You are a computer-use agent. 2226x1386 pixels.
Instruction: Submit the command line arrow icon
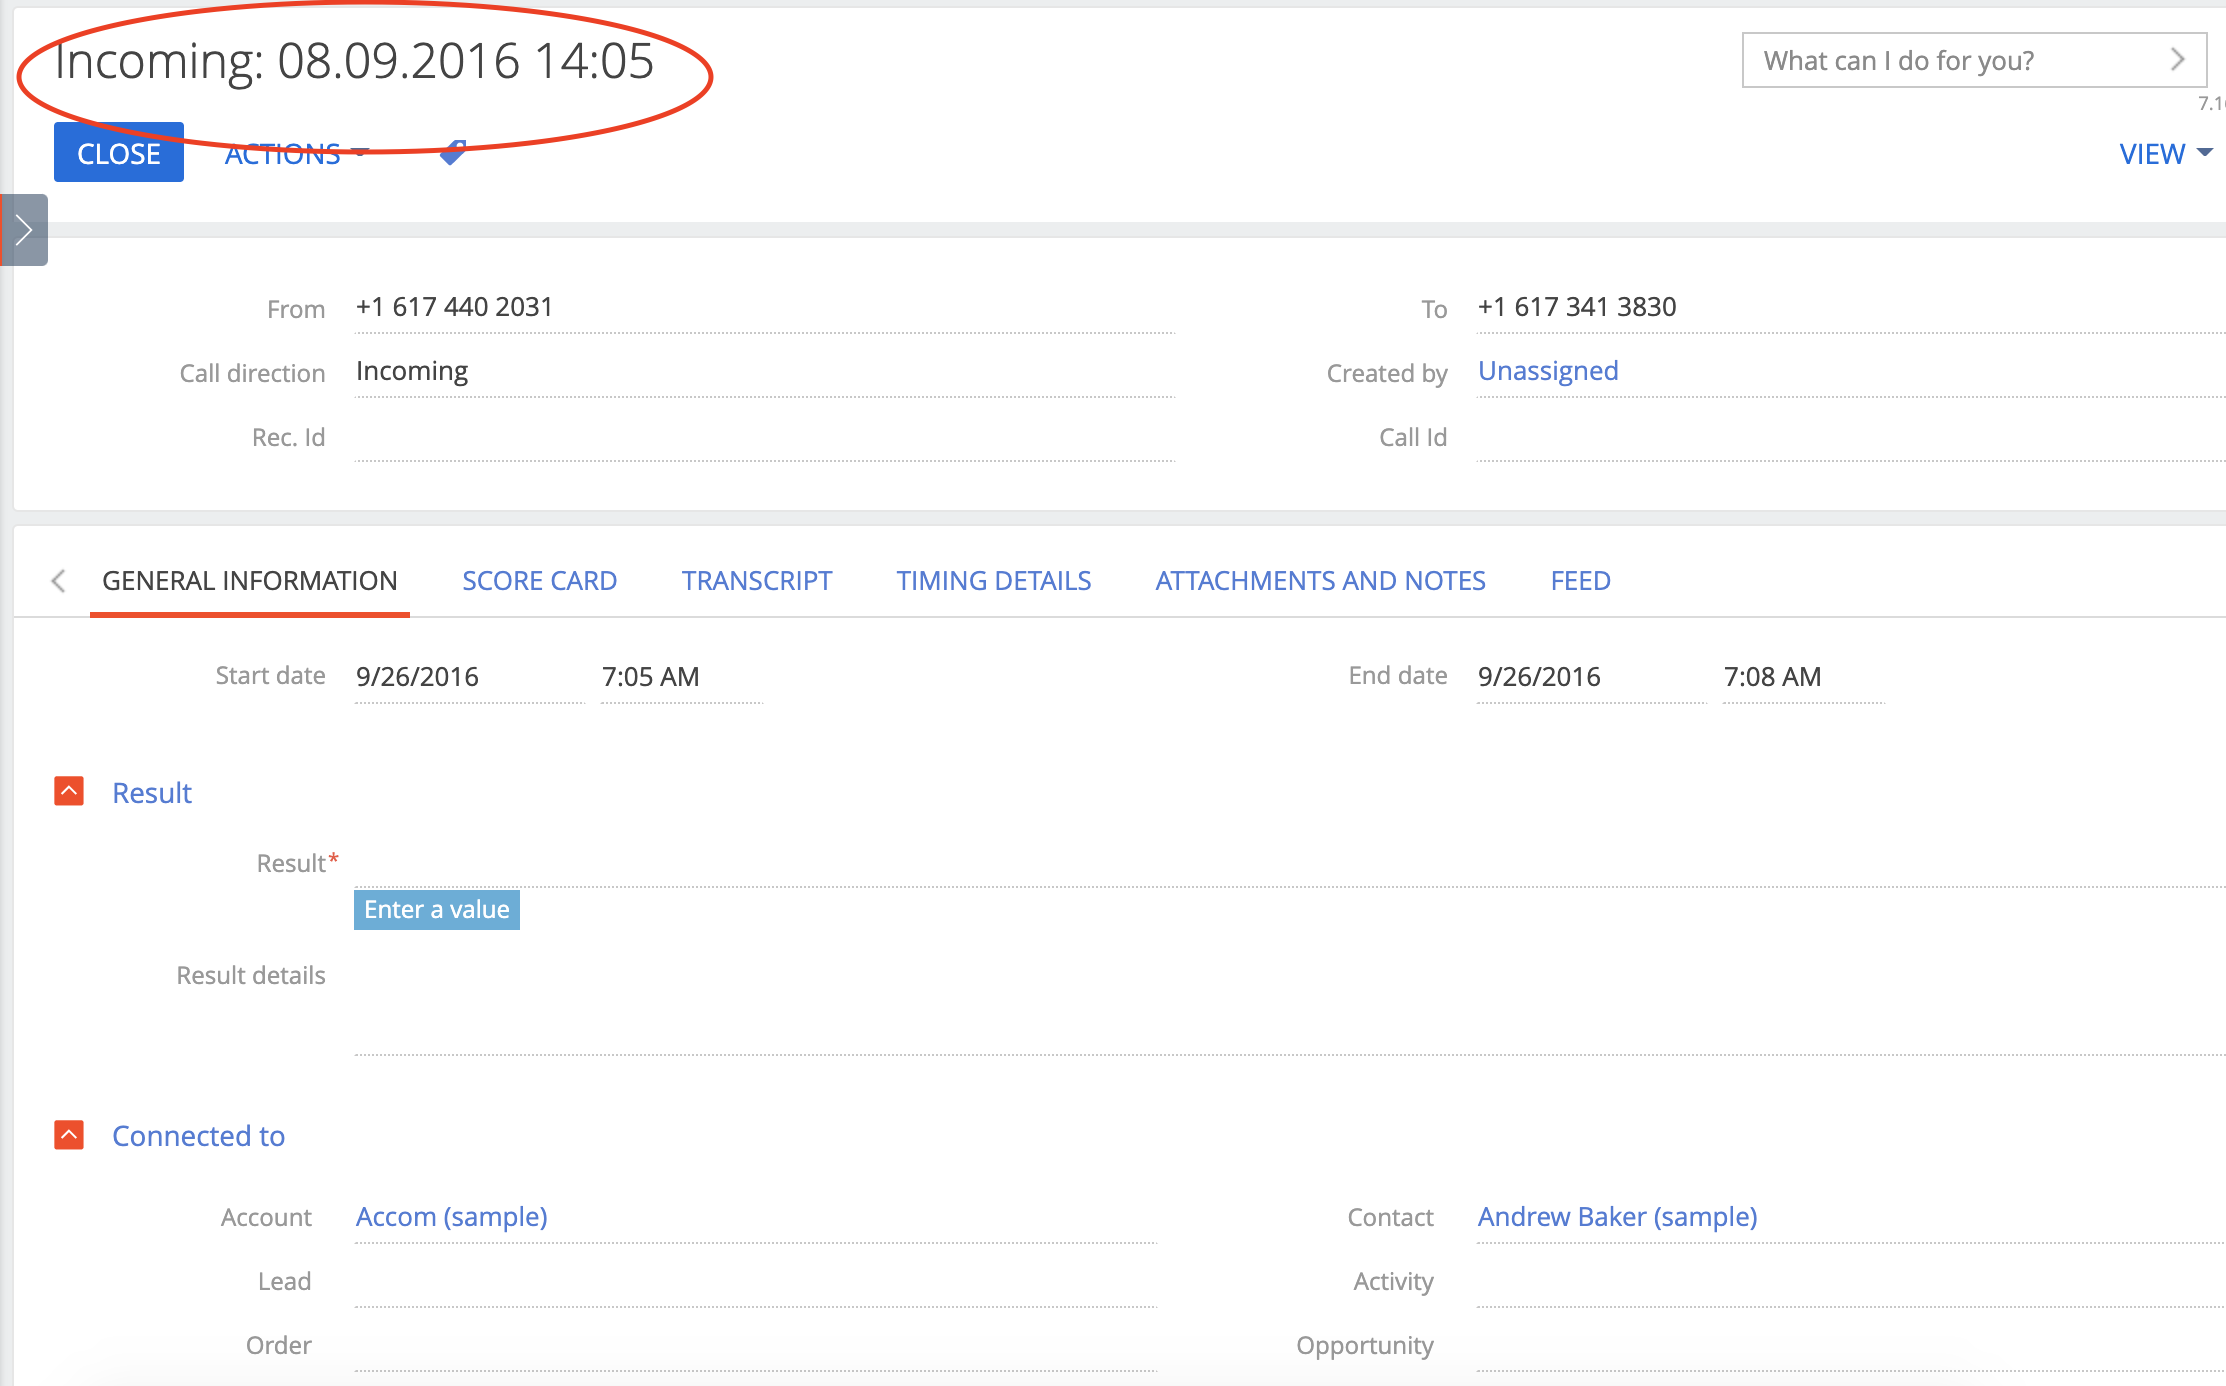(2177, 60)
